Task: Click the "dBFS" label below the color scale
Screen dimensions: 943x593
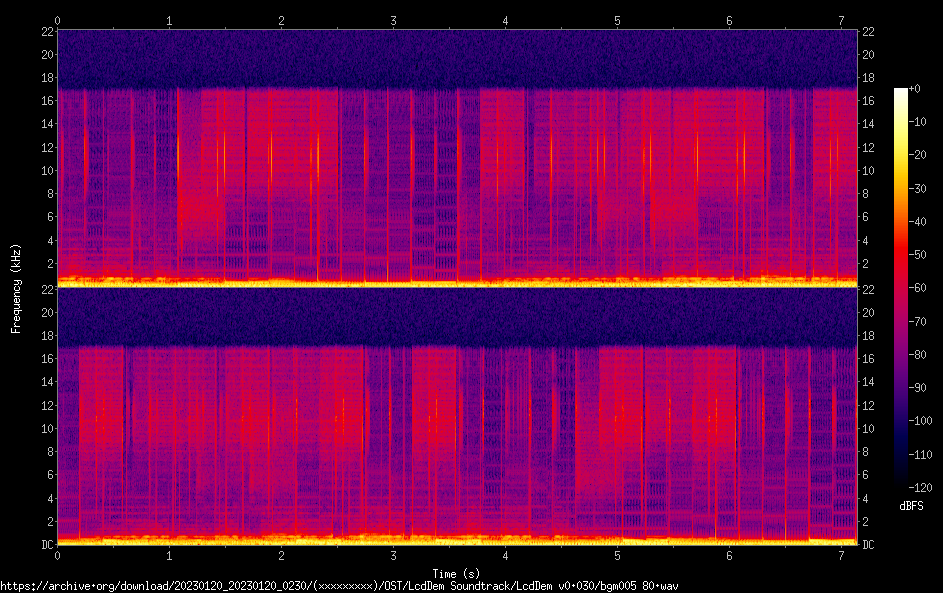Action: (911, 506)
